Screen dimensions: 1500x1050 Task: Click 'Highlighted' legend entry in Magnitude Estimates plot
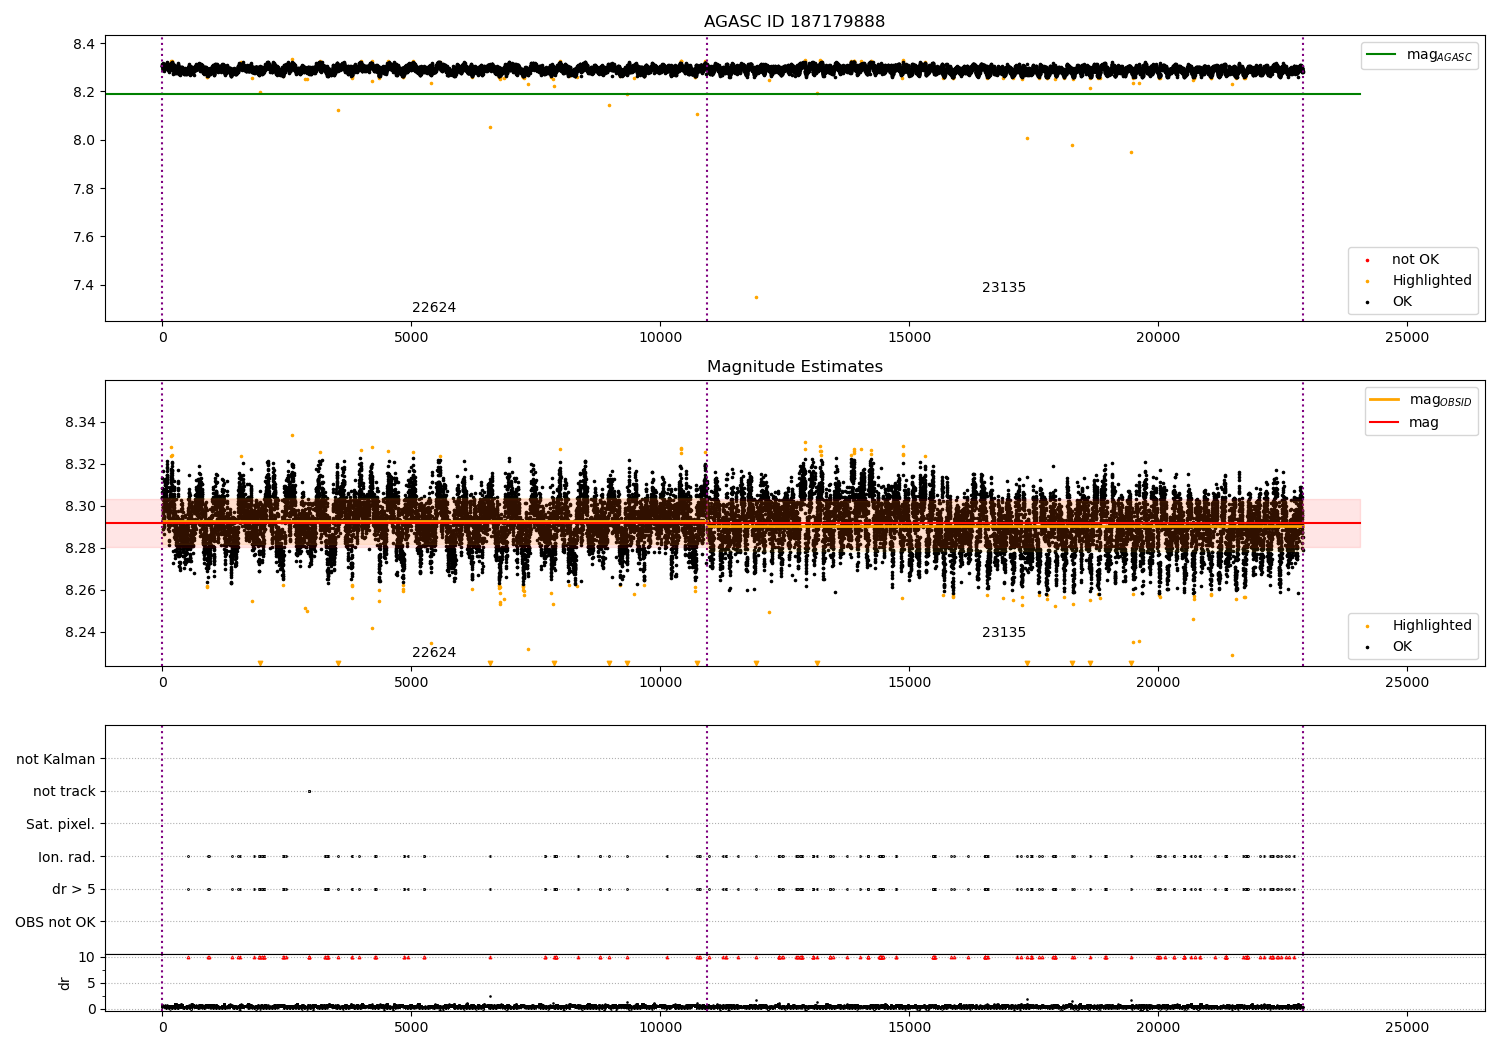click(x=1431, y=626)
